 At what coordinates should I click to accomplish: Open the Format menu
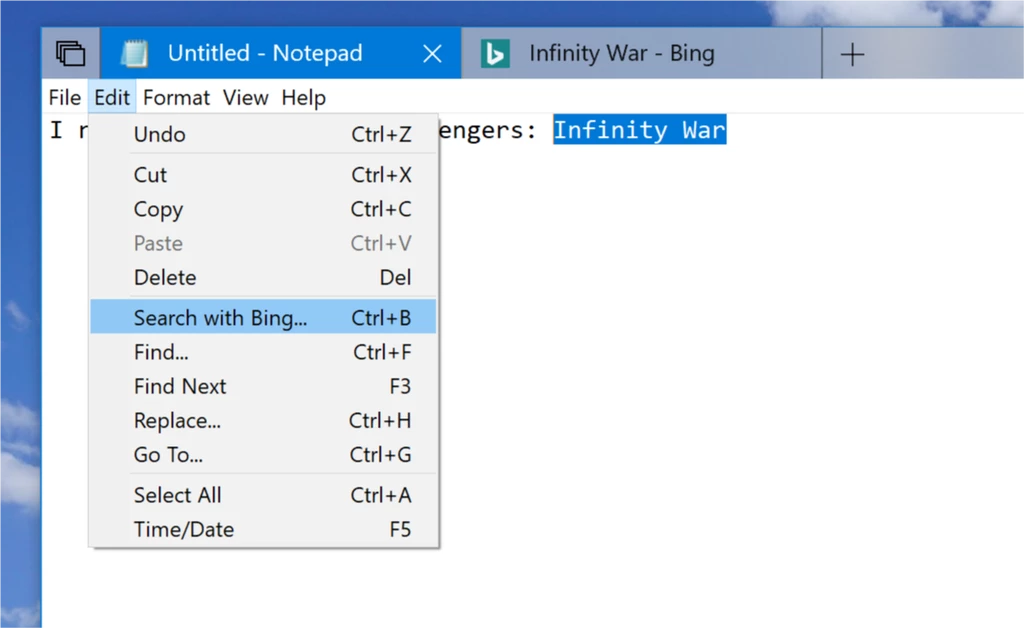point(176,97)
